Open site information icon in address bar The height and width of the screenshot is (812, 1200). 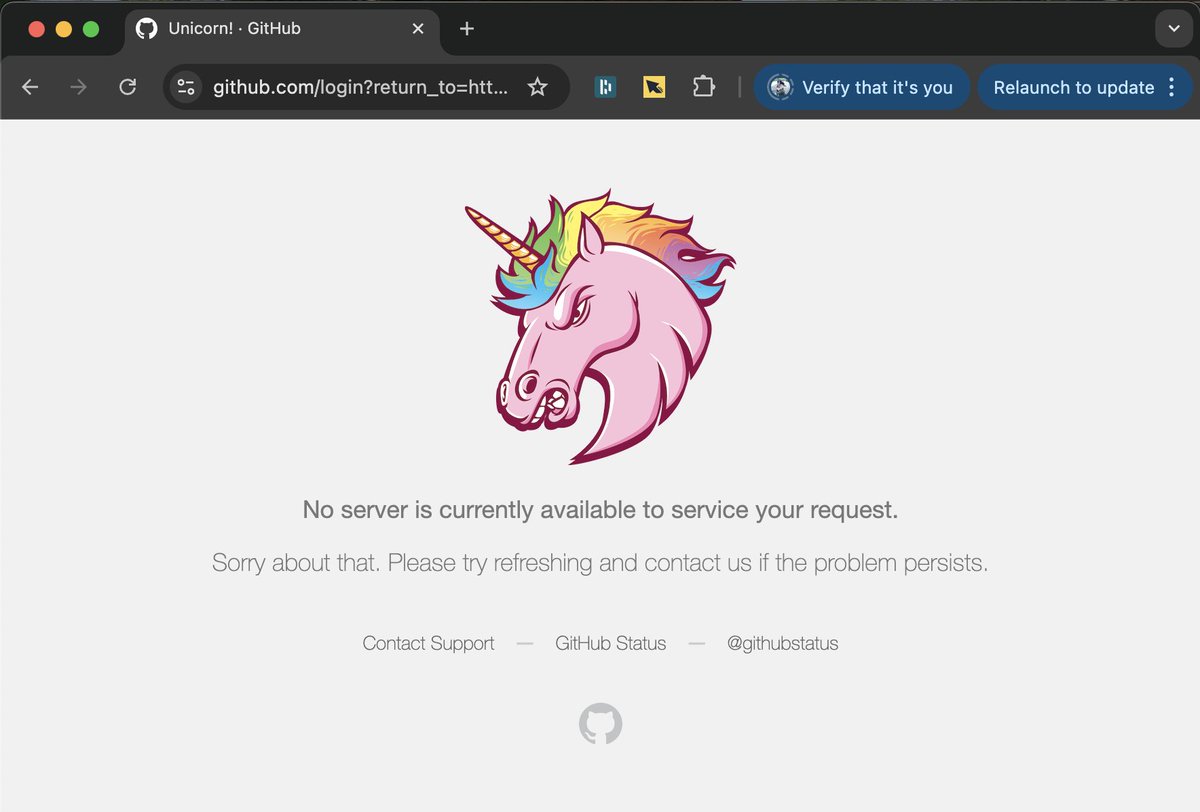coord(186,87)
